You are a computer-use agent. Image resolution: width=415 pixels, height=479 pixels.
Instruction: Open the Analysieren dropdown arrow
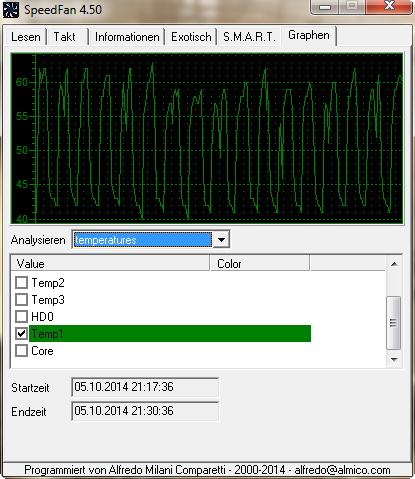[221, 240]
